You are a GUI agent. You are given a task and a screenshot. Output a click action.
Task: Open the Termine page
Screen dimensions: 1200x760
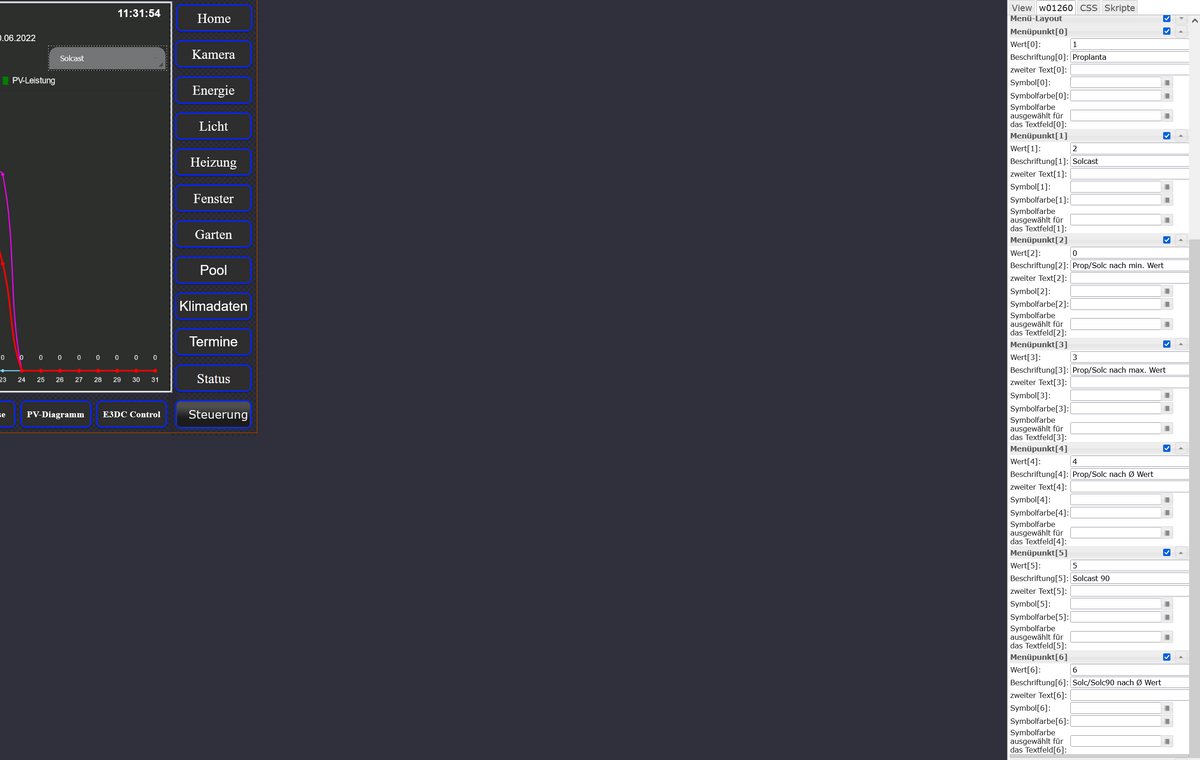(x=214, y=342)
